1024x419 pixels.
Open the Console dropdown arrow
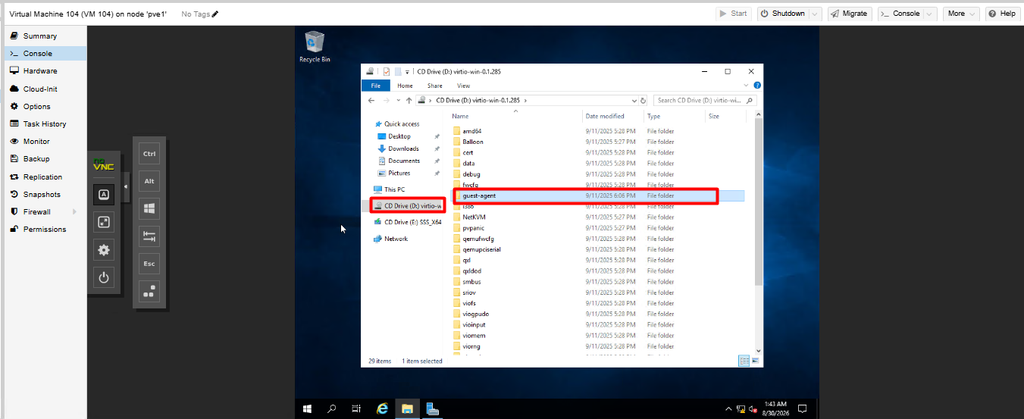pyautogui.click(x=931, y=14)
